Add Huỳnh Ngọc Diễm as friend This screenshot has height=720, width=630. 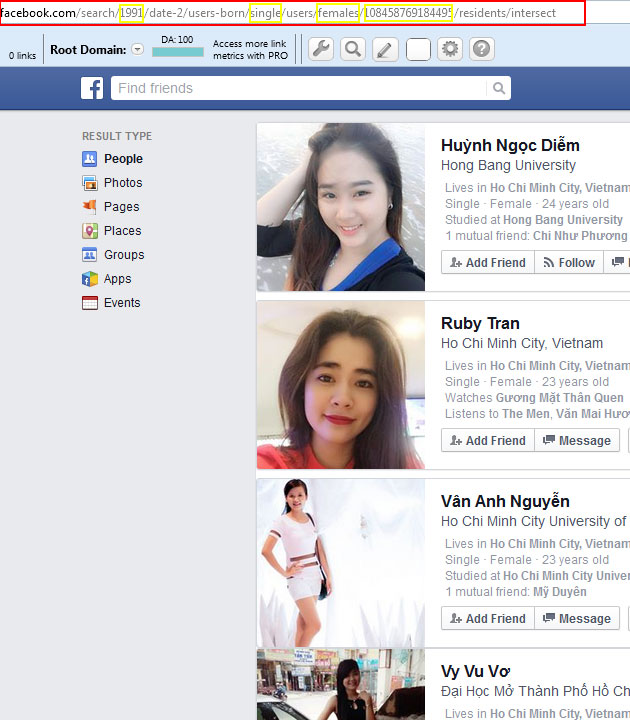[x=487, y=263]
